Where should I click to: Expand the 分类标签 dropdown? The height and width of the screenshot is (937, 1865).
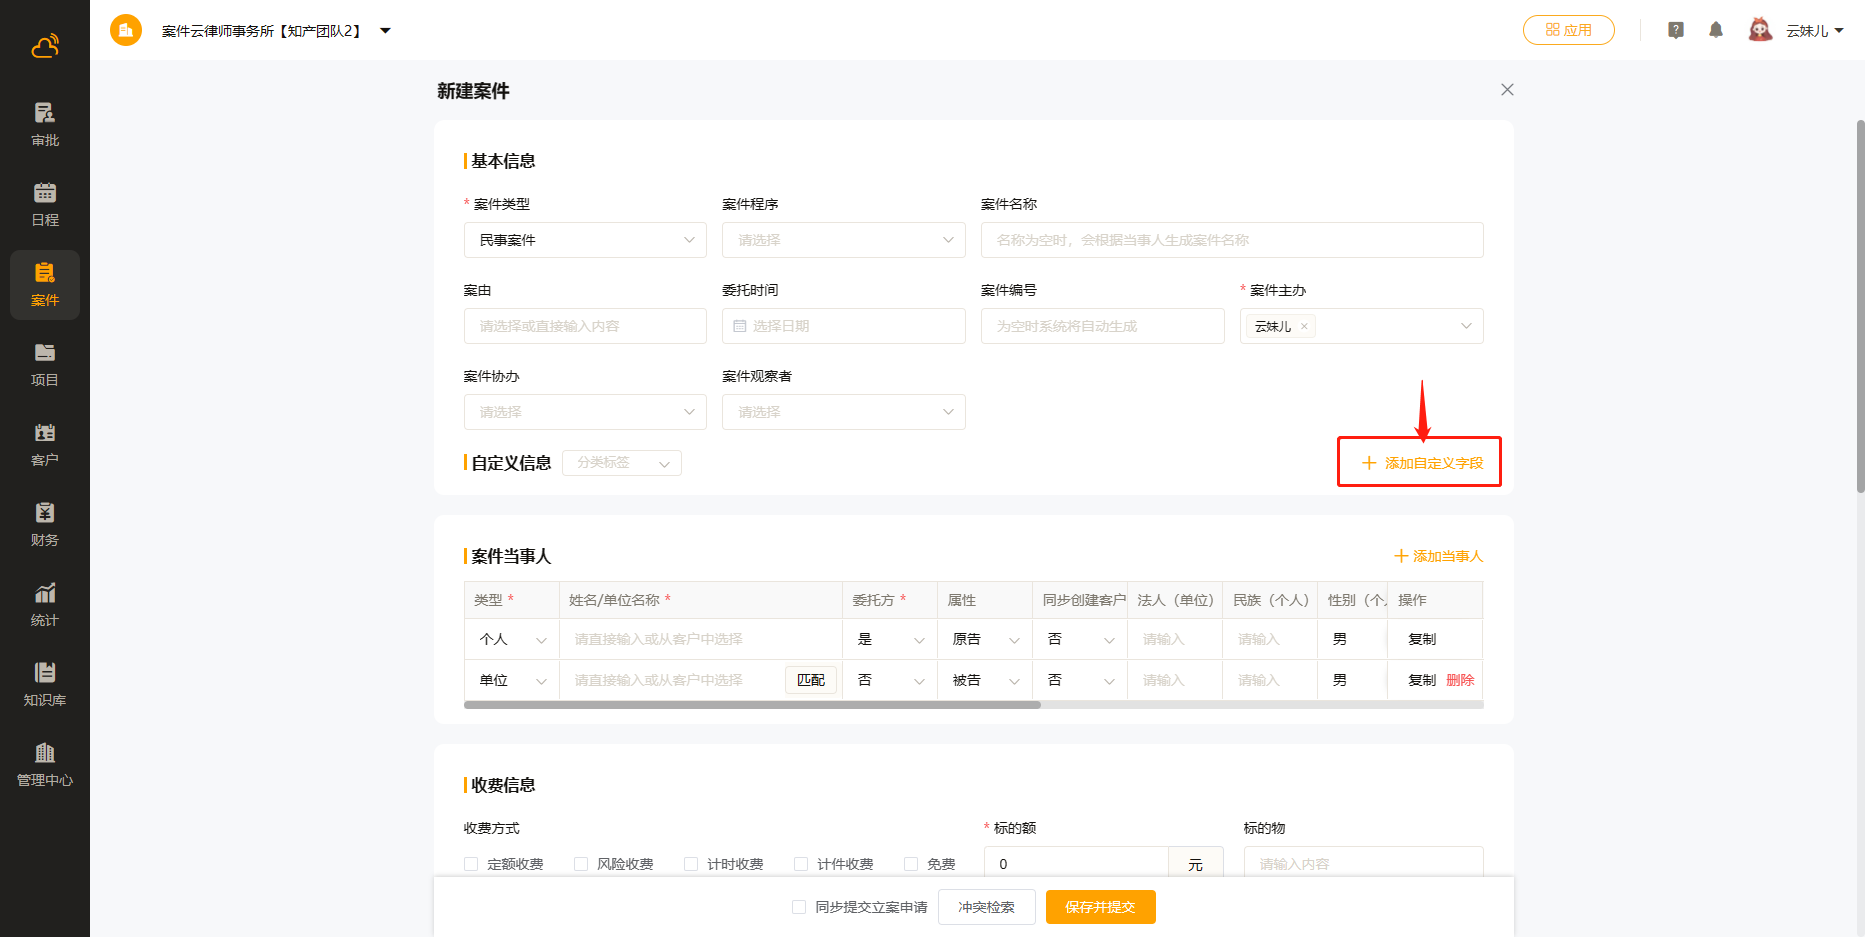click(621, 463)
